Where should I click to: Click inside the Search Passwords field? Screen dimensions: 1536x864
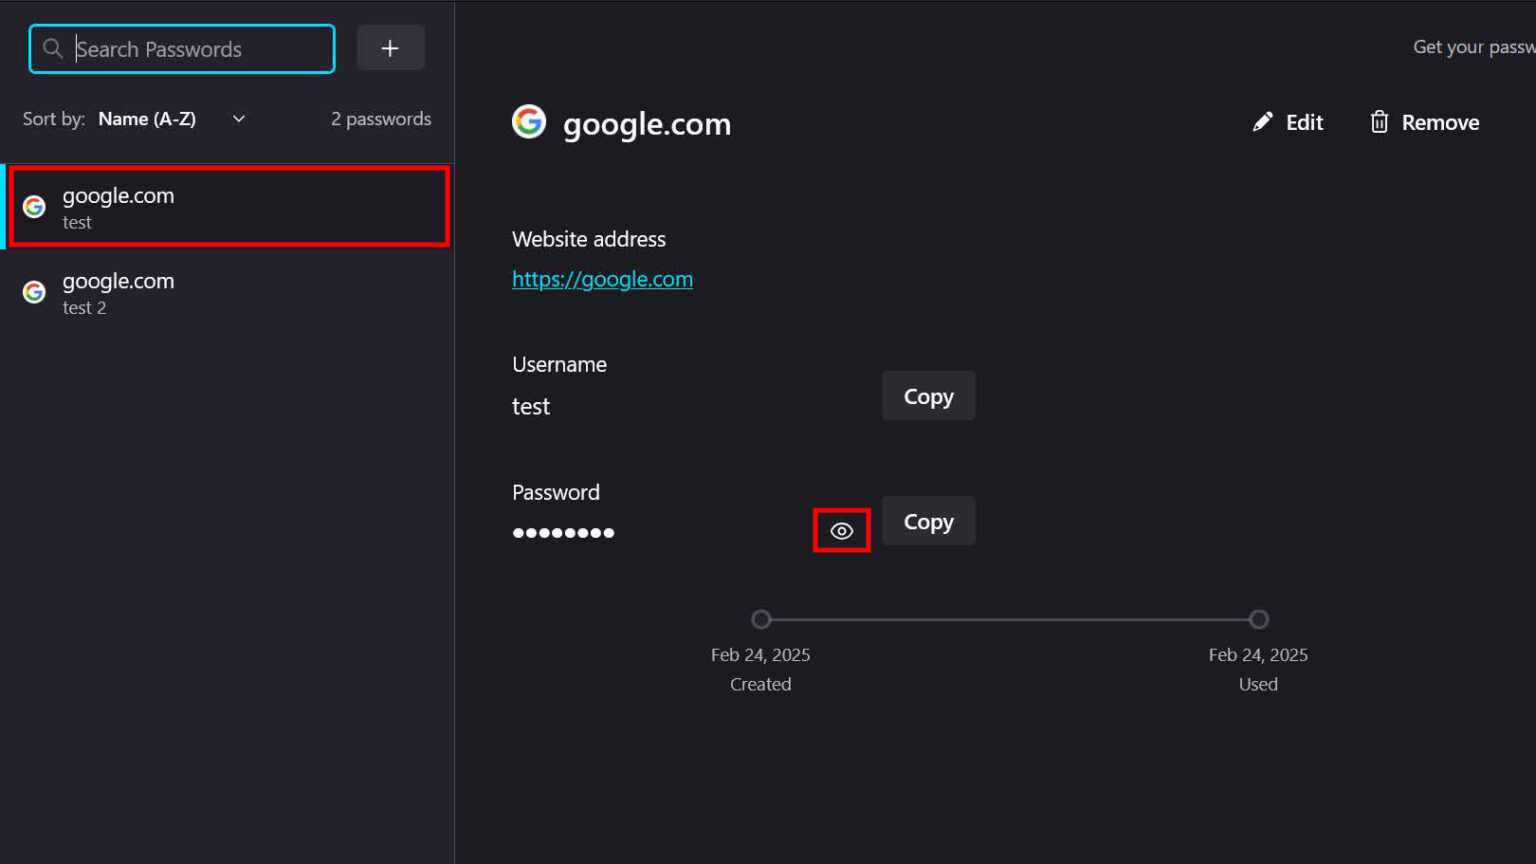tap(180, 48)
